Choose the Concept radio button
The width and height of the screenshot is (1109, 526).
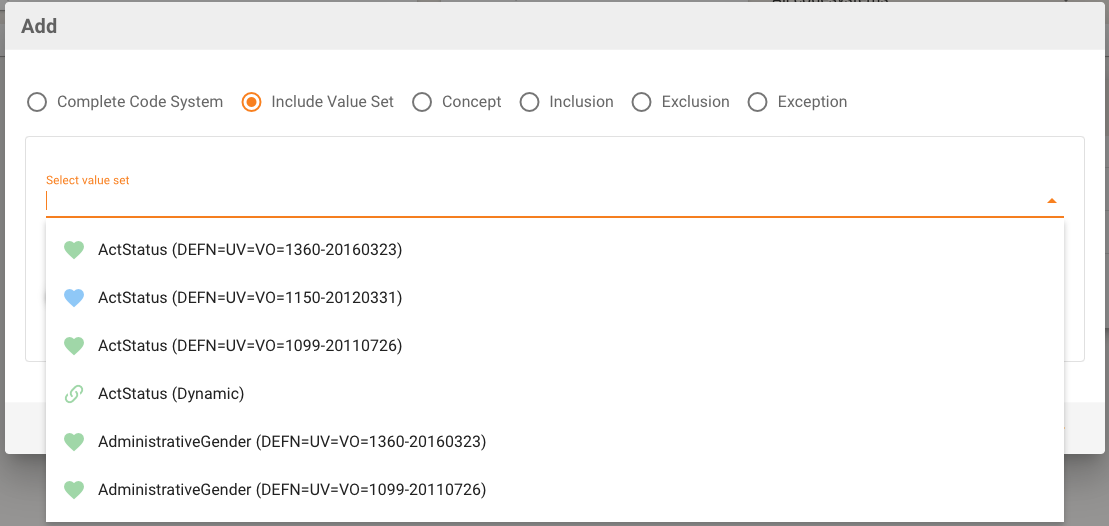pos(422,102)
